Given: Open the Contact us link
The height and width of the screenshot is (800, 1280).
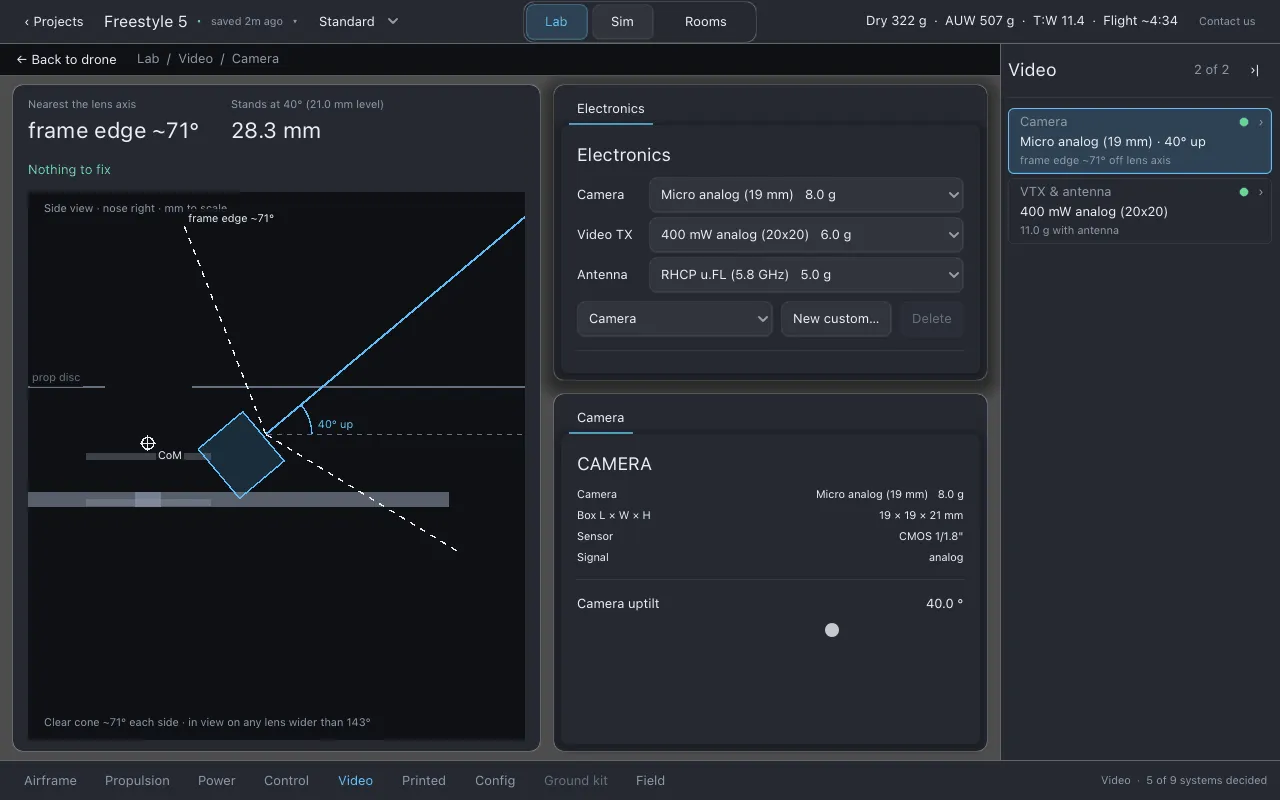Looking at the screenshot, I should click(x=1227, y=21).
